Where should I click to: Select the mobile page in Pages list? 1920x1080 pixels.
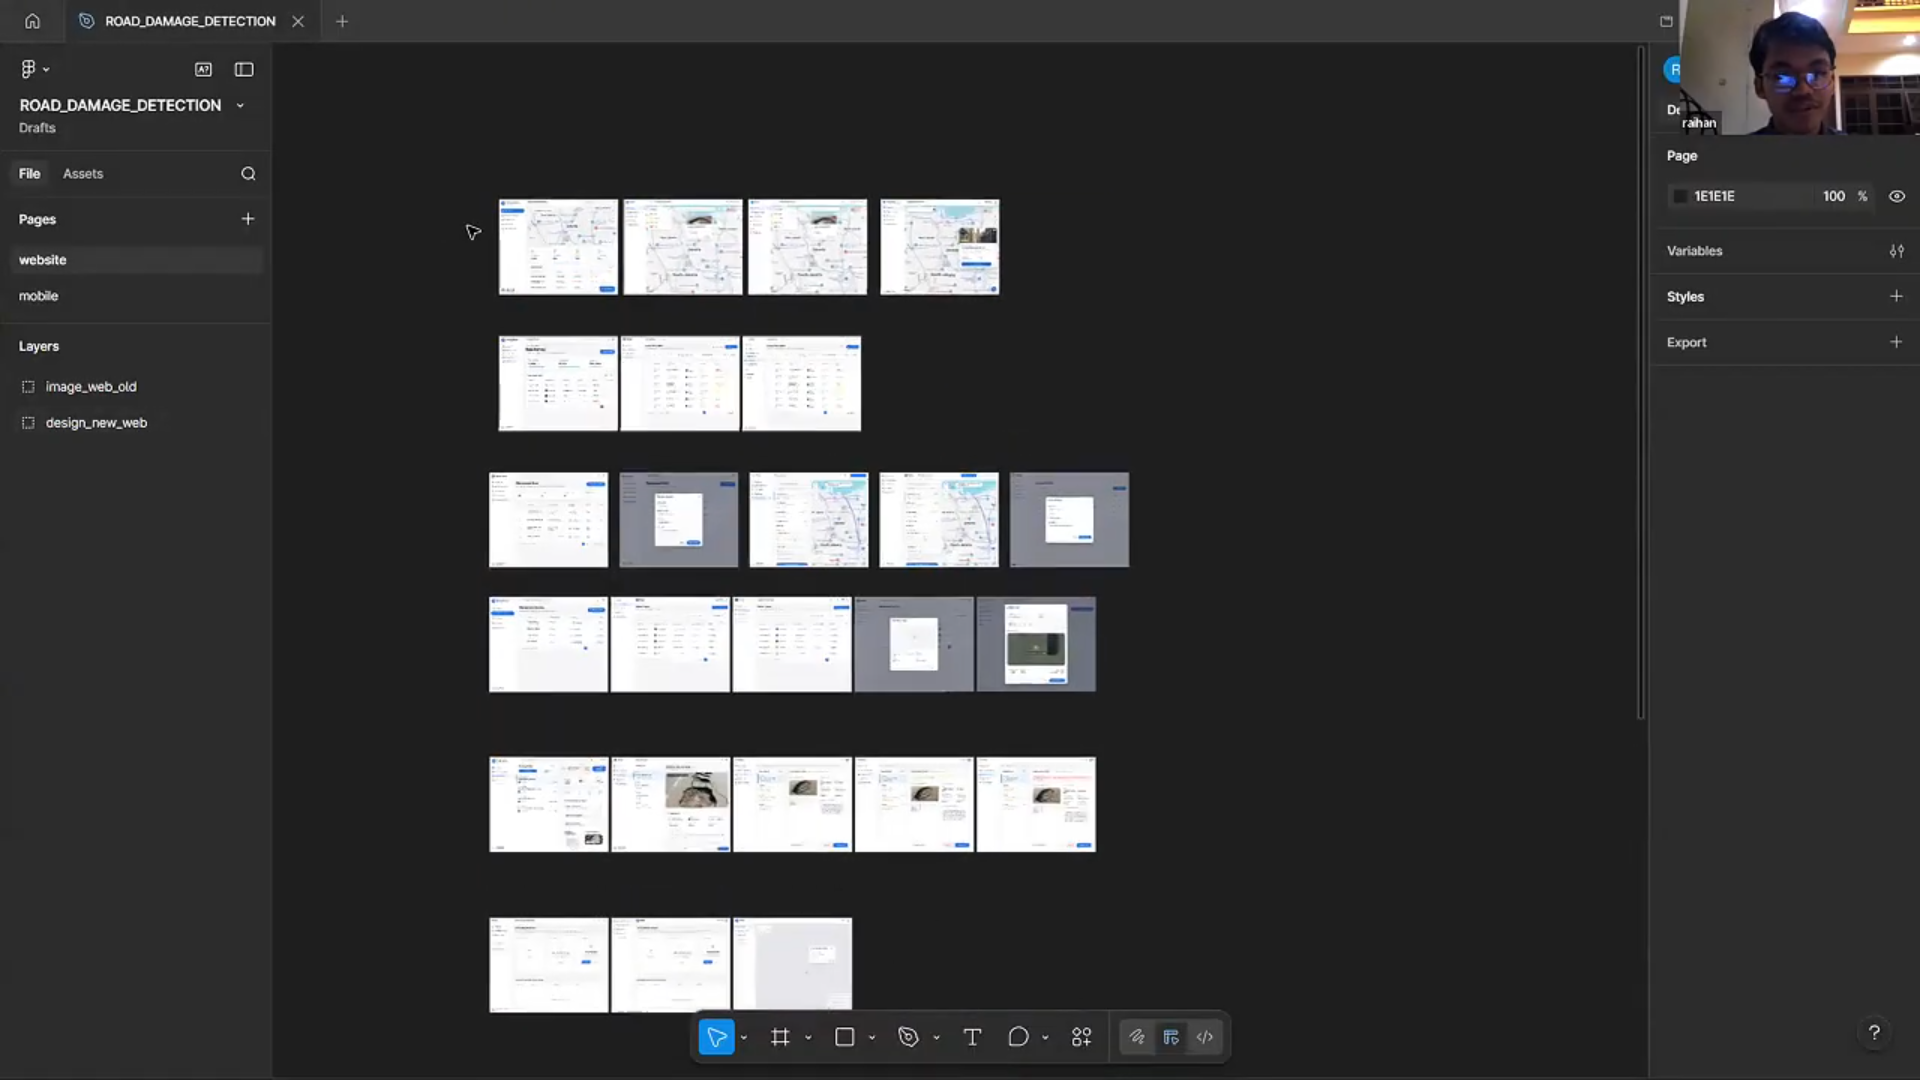(38, 296)
